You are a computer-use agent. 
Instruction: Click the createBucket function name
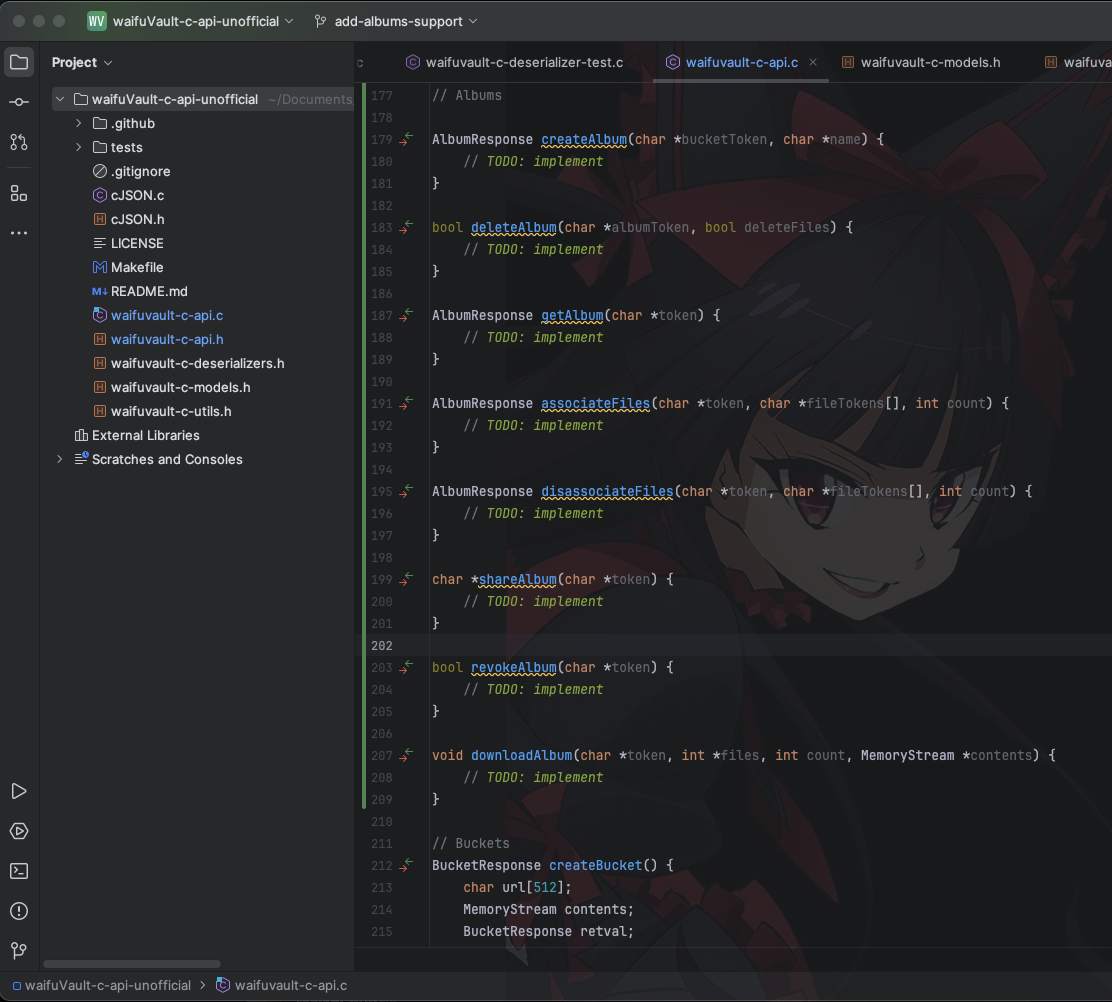pos(596,865)
